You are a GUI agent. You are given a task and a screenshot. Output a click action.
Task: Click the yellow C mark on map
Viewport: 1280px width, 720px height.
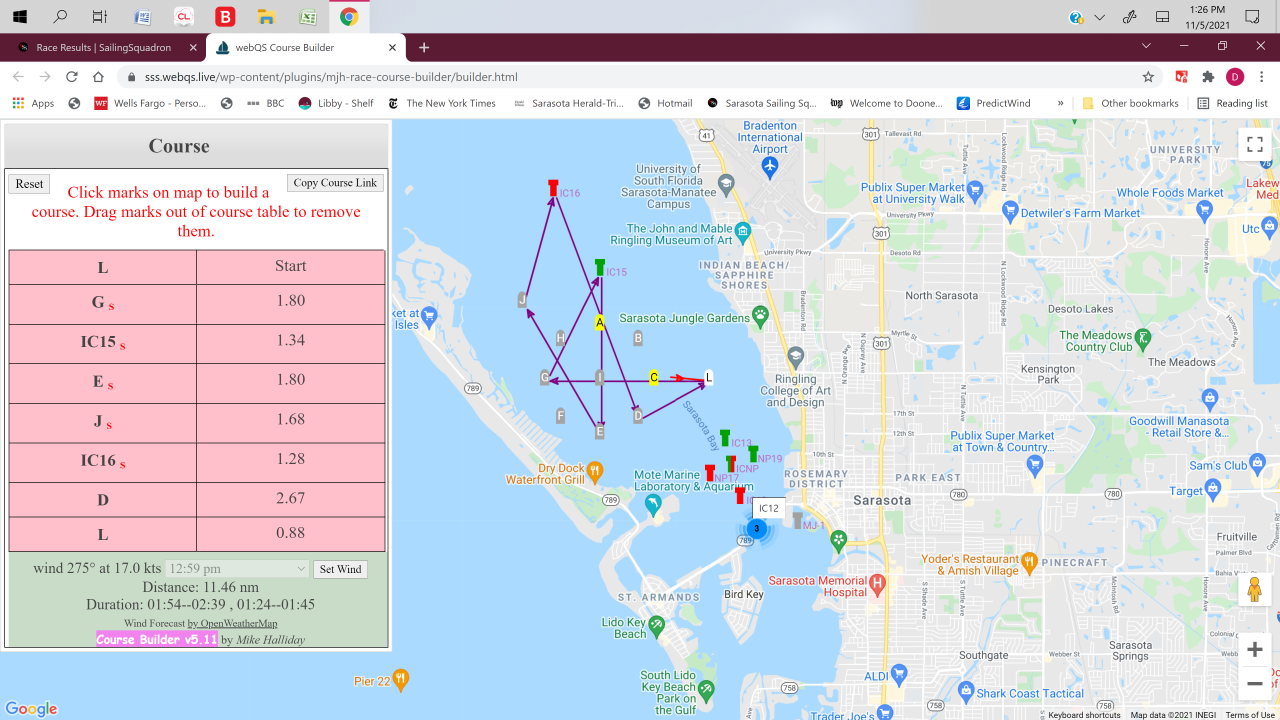coord(654,377)
